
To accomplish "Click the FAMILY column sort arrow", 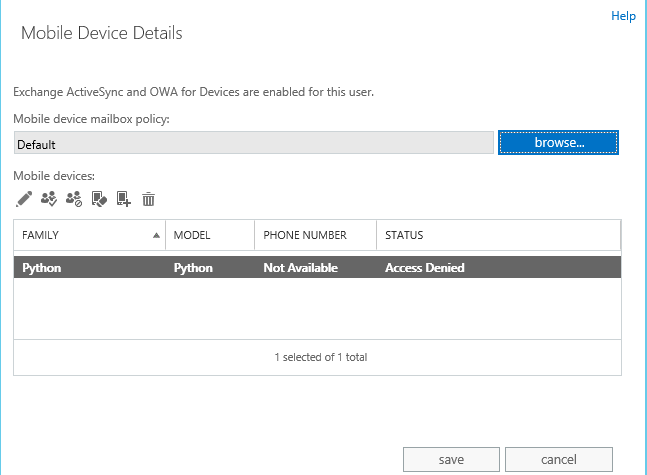I will pyautogui.click(x=156, y=236).
